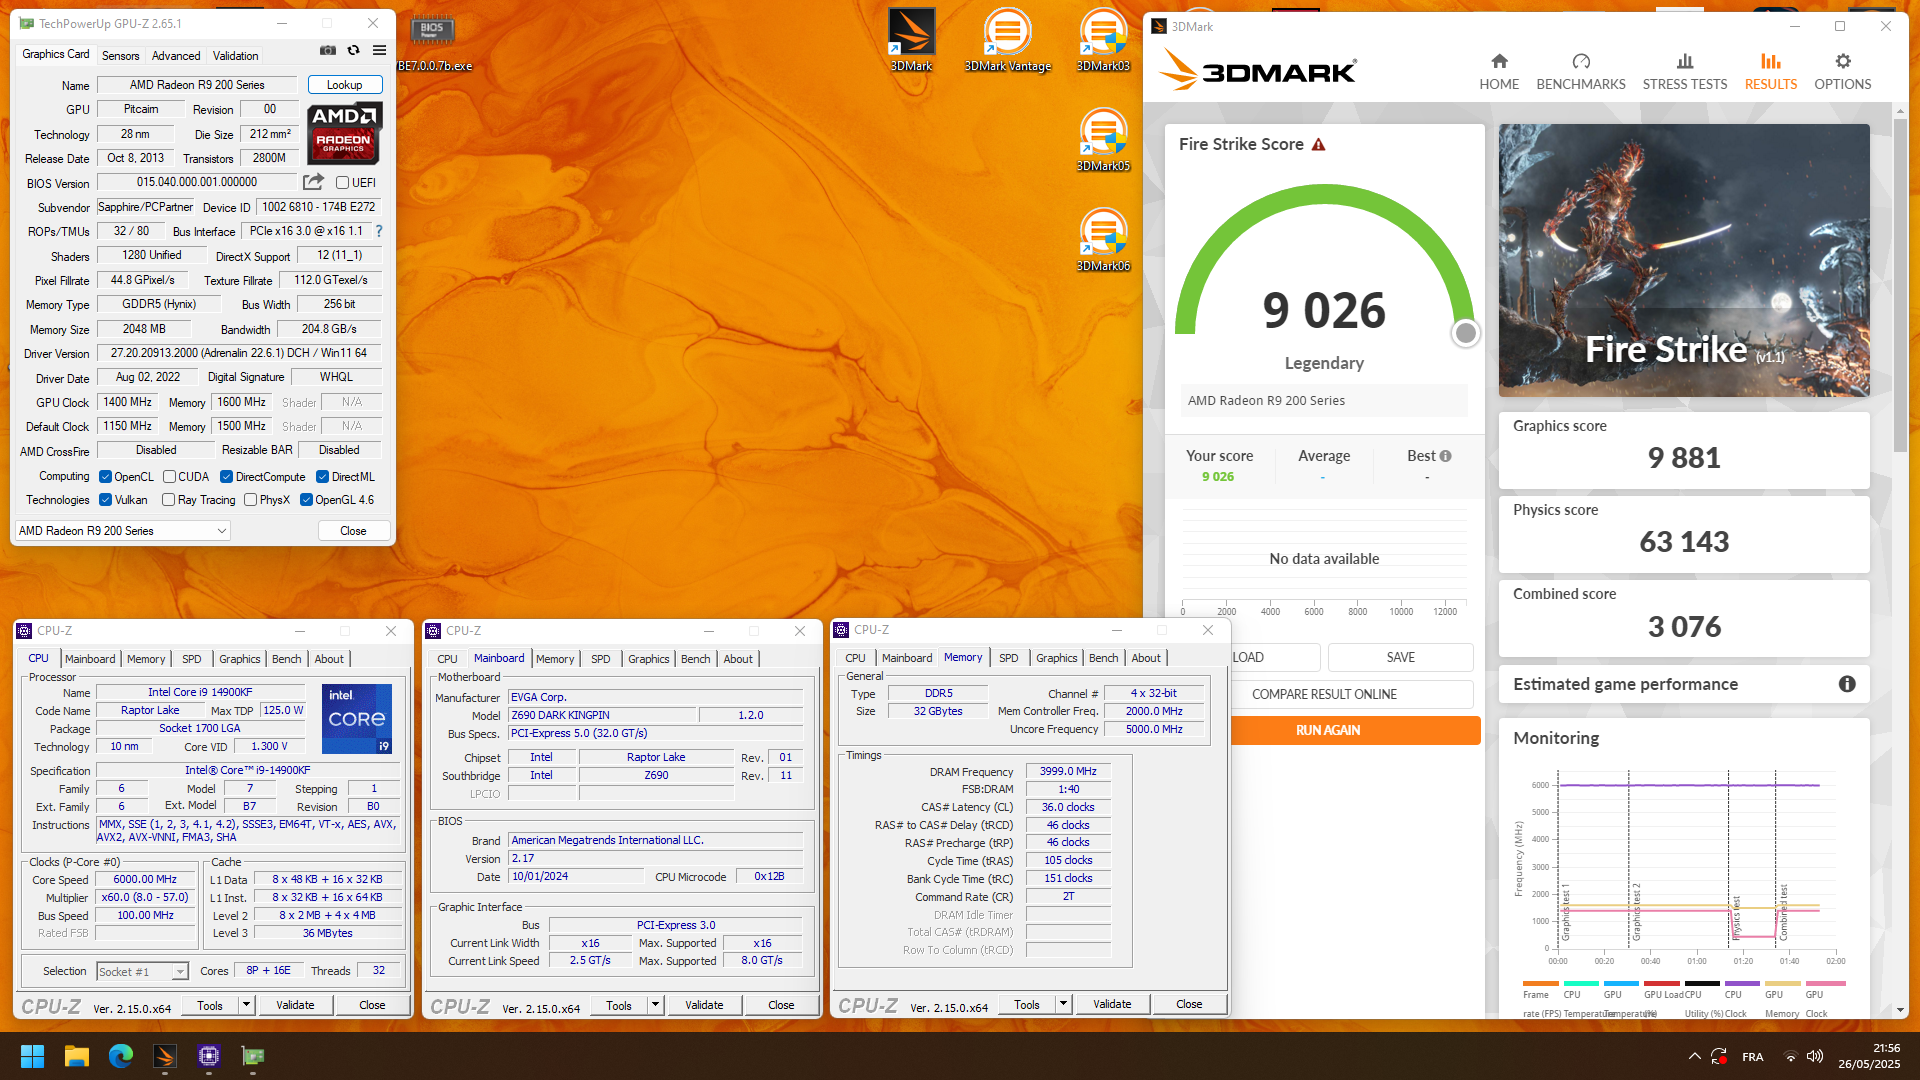Open the BIOS exe desktop shortcut
The height and width of the screenshot is (1080, 1920).
pyautogui.click(x=433, y=42)
